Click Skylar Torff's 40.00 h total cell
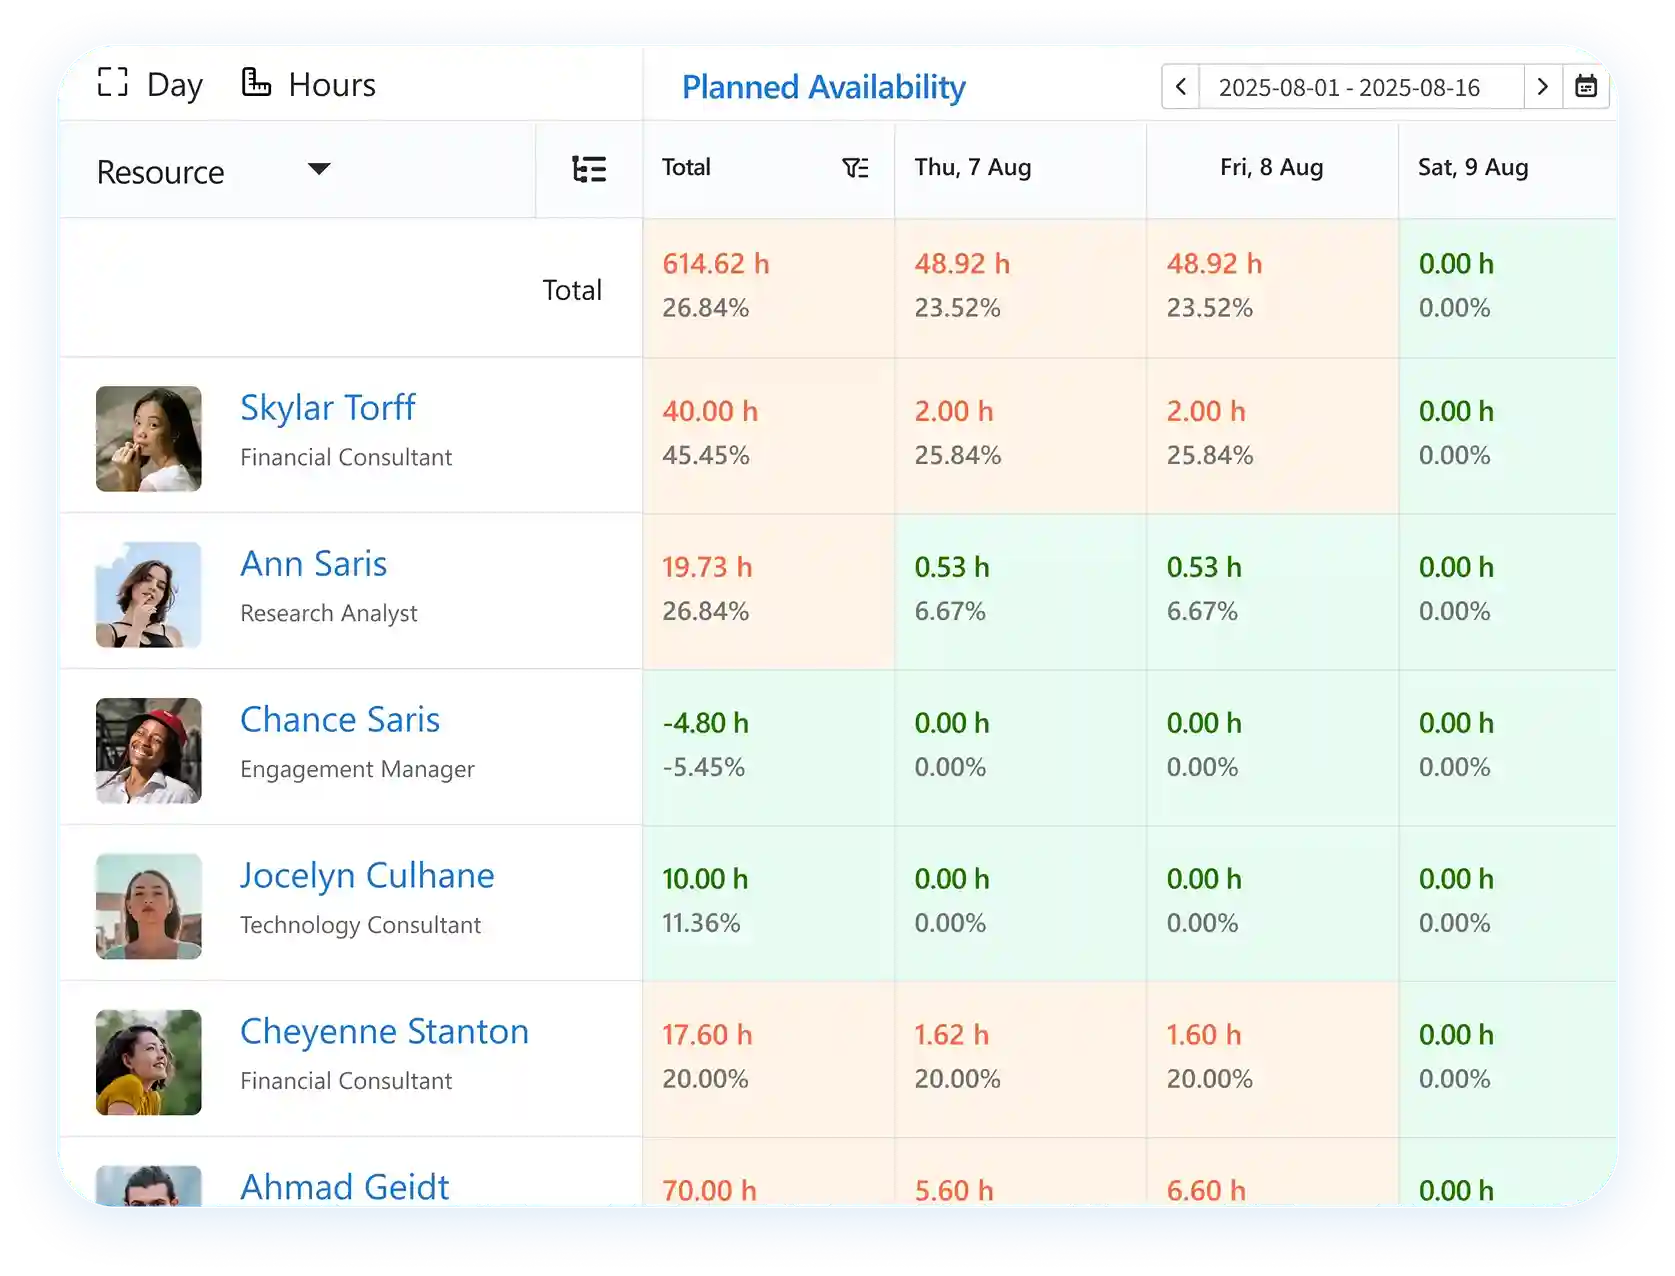The image size is (1675, 1276). 710,412
